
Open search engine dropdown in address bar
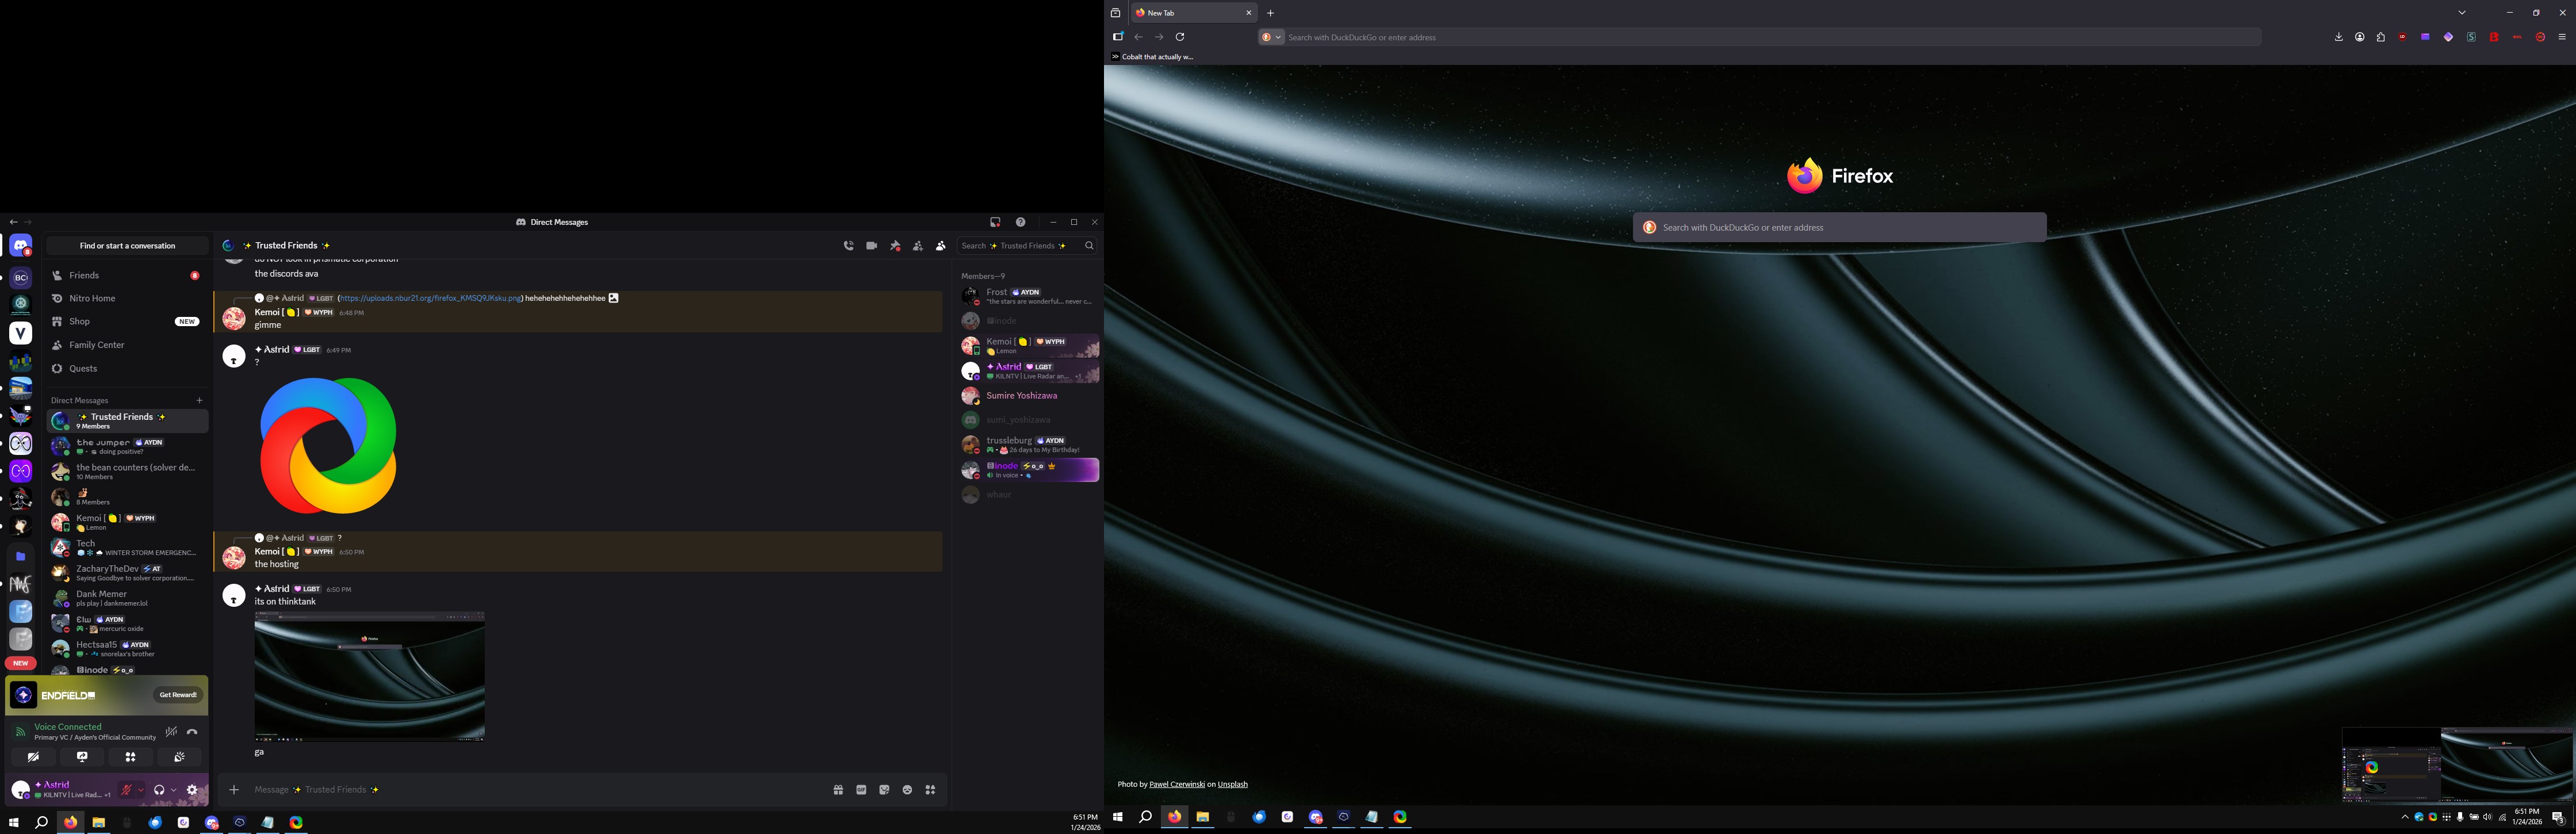point(1271,37)
